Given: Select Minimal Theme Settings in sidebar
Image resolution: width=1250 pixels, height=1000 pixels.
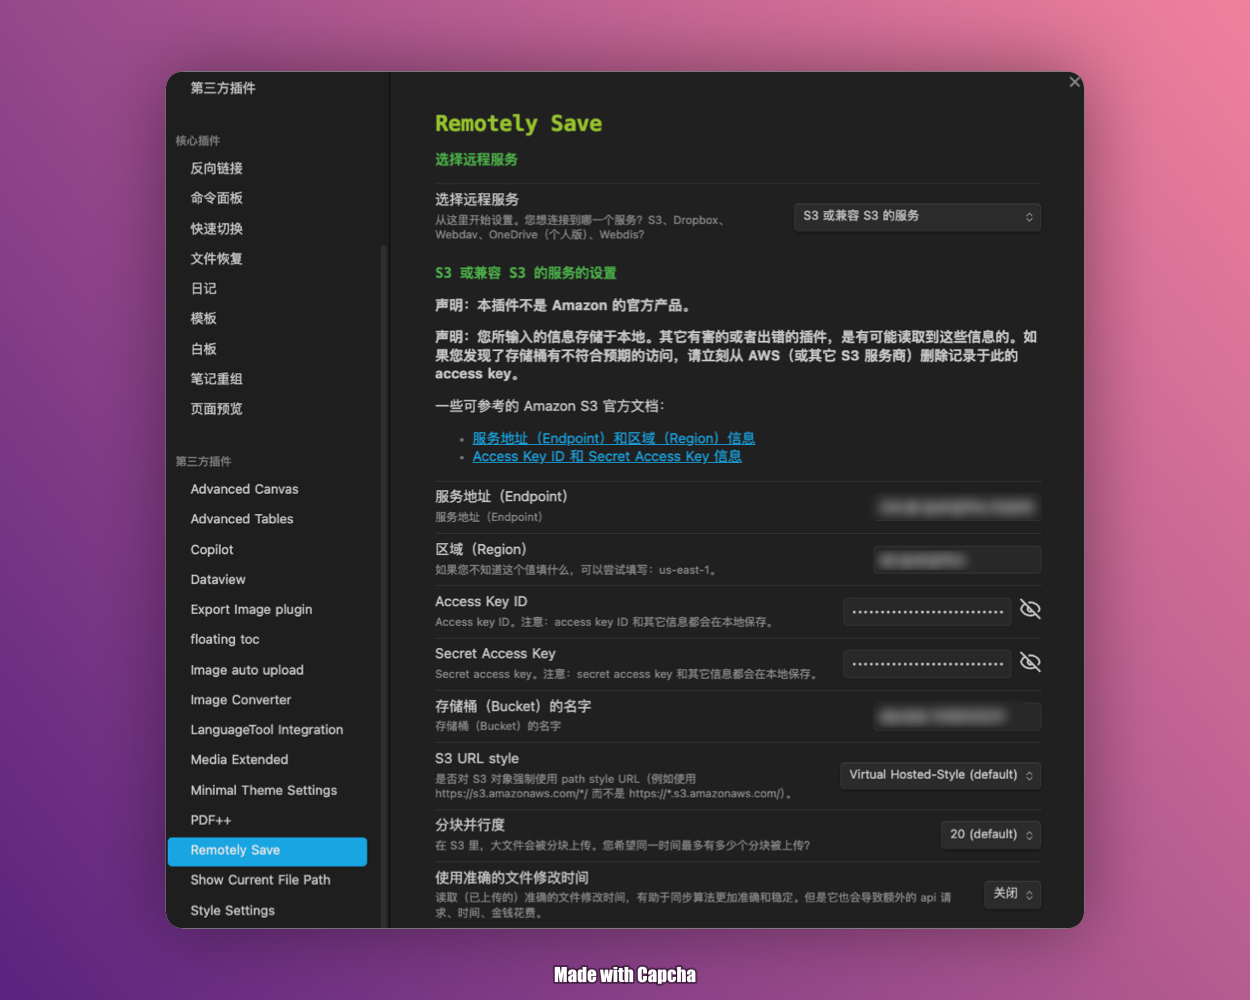Looking at the screenshot, I should pos(263,790).
